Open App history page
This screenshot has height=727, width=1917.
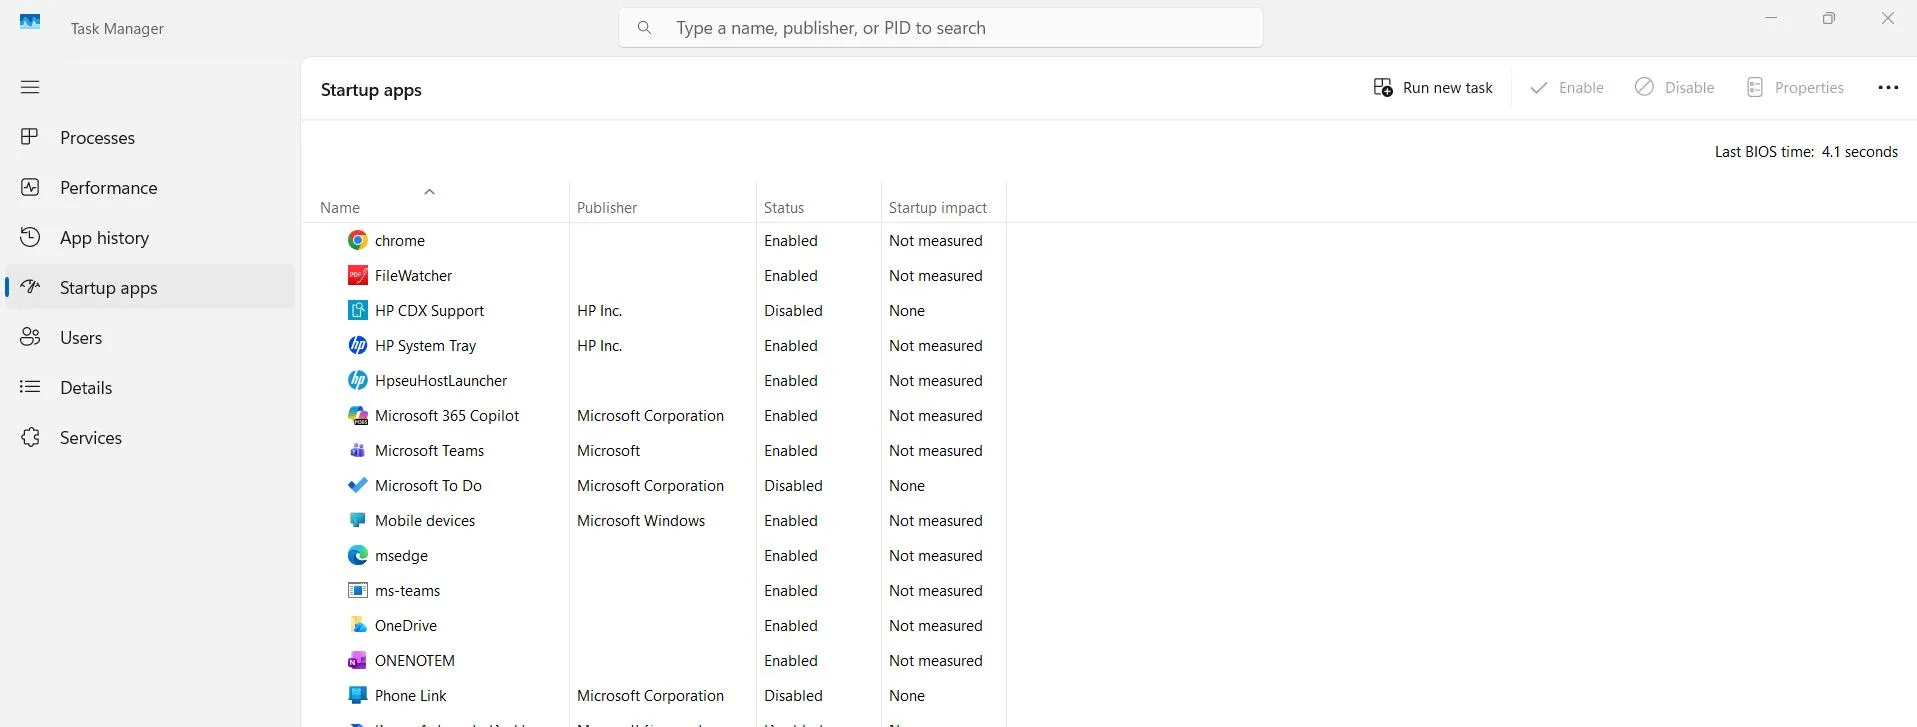point(150,238)
